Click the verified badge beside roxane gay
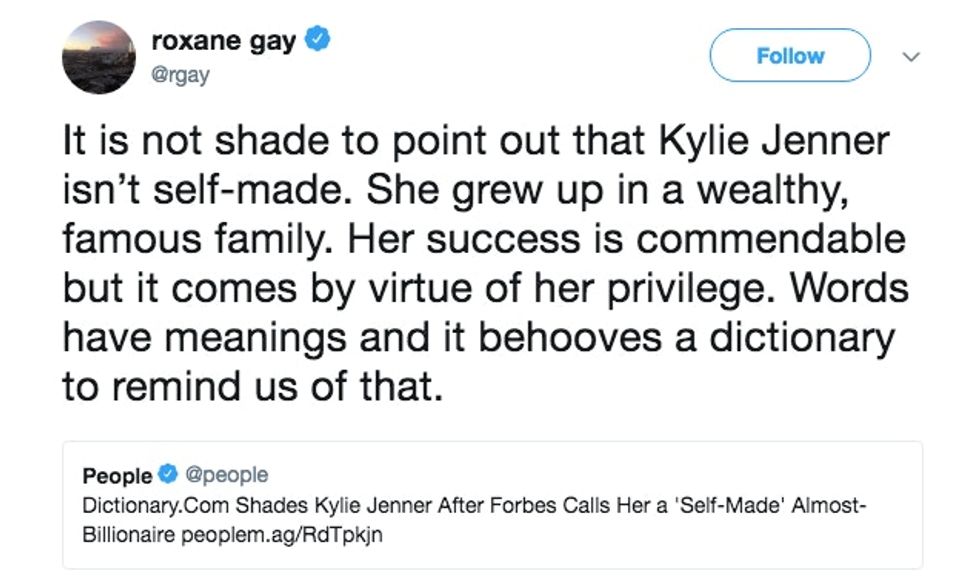The height and width of the screenshot is (583, 980). [319, 42]
